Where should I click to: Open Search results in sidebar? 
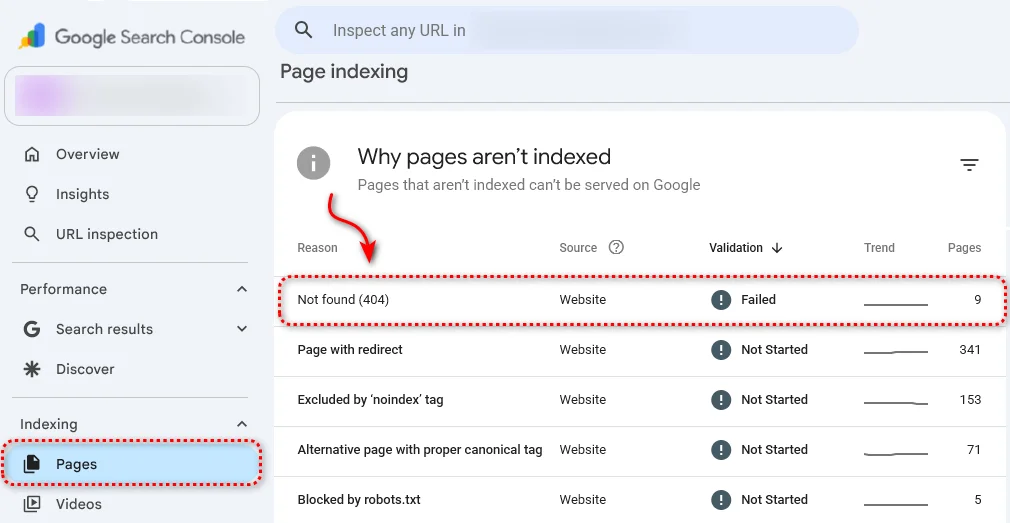tap(104, 329)
